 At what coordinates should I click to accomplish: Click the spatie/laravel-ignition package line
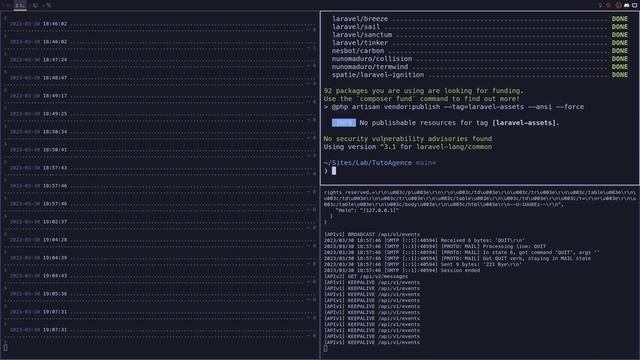point(480,75)
